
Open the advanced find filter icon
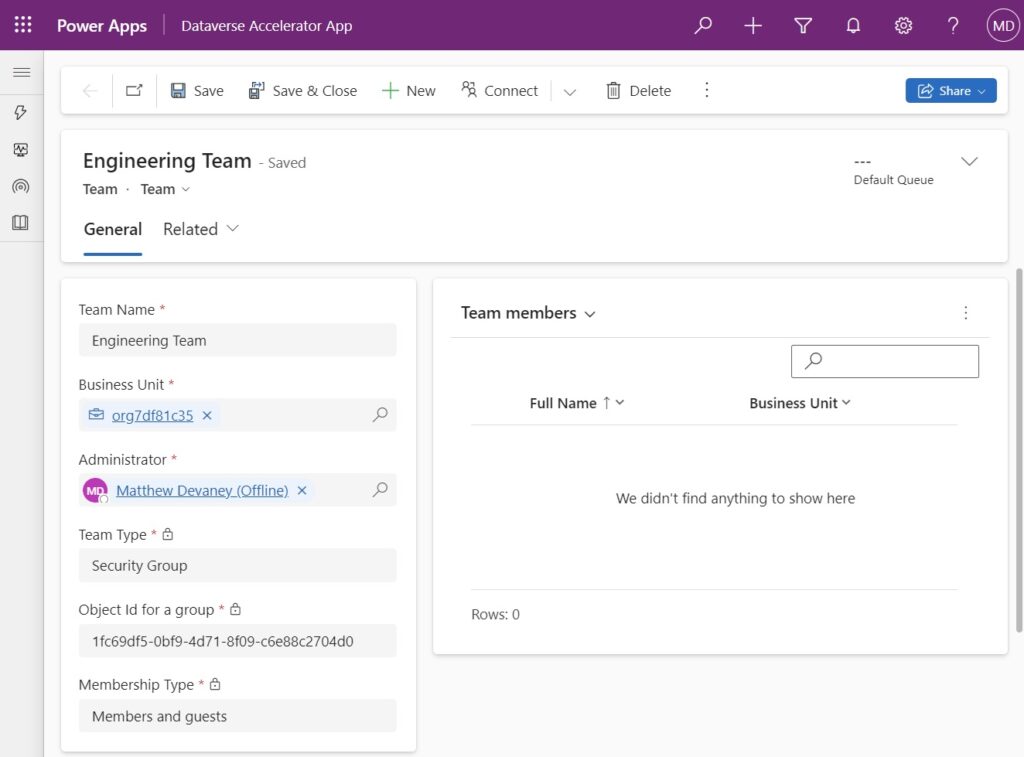(803, 25)
